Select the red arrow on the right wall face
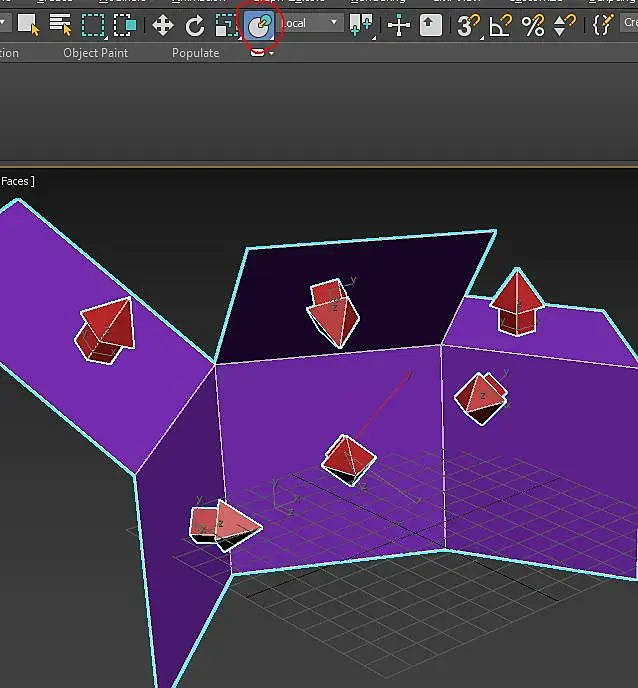This screenshot has width=638, height=688. point(481,398)
